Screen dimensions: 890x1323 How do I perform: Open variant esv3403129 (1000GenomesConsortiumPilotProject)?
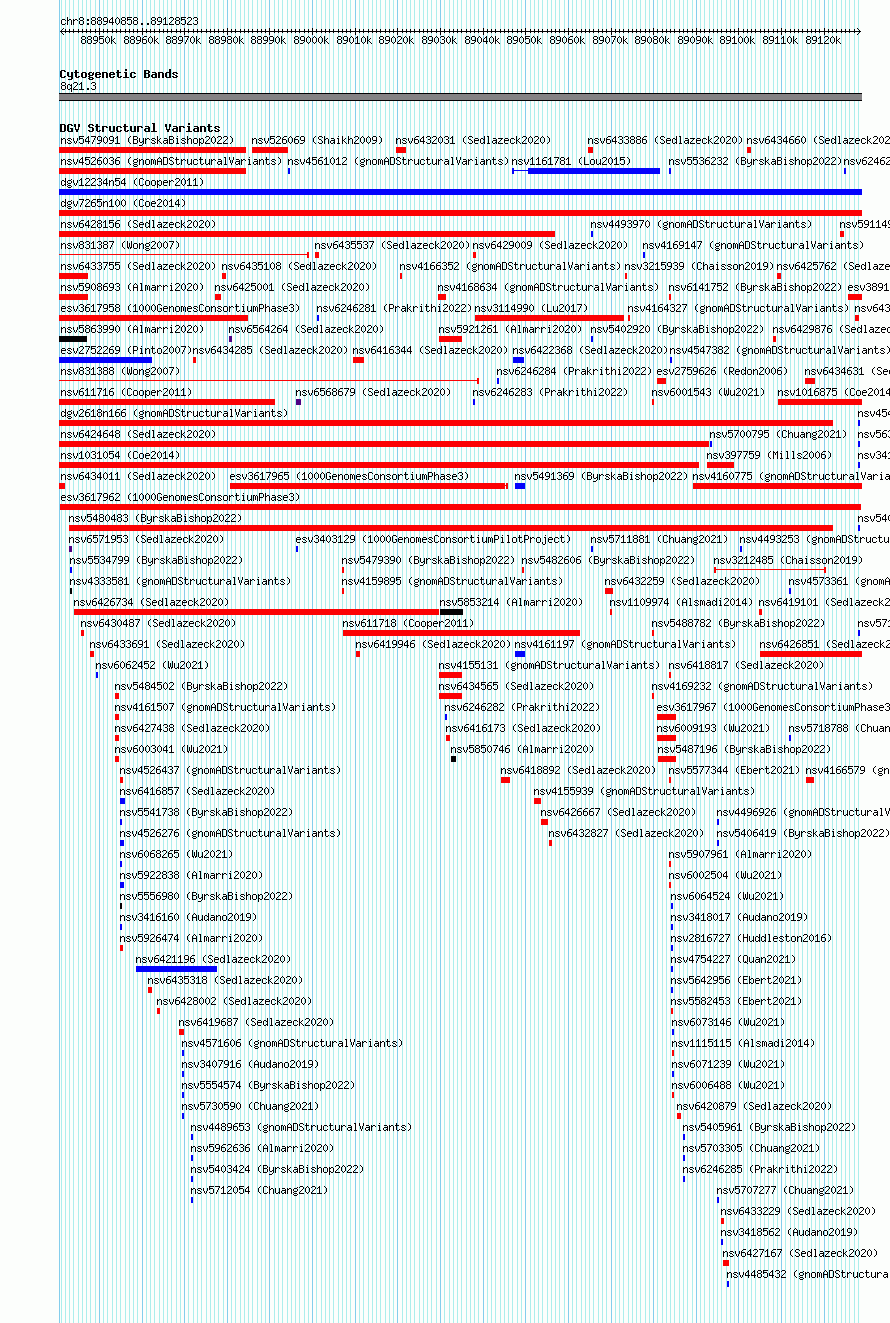[x=433, y=540]
